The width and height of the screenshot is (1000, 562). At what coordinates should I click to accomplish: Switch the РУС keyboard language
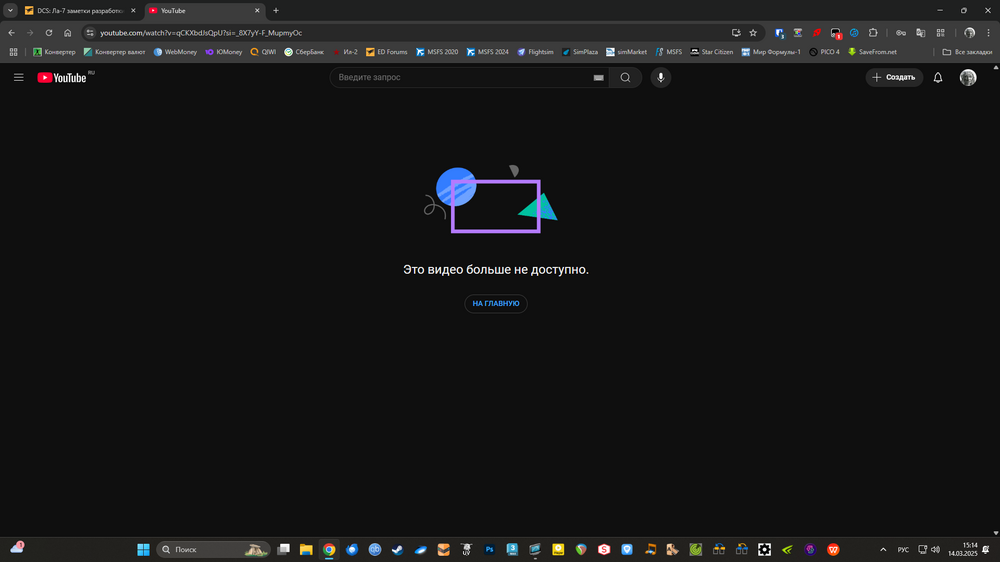point(903,550)
